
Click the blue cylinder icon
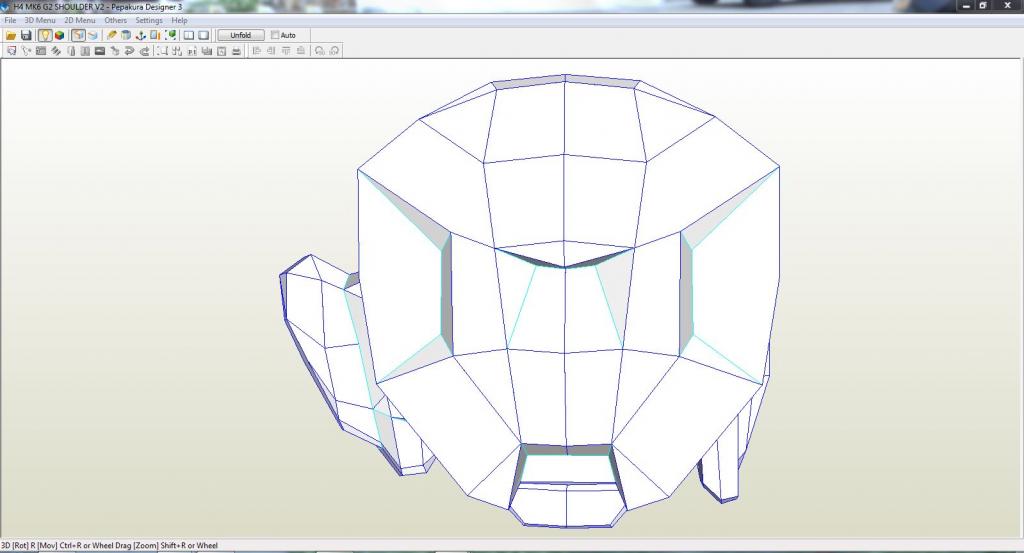tap(126, 35)
